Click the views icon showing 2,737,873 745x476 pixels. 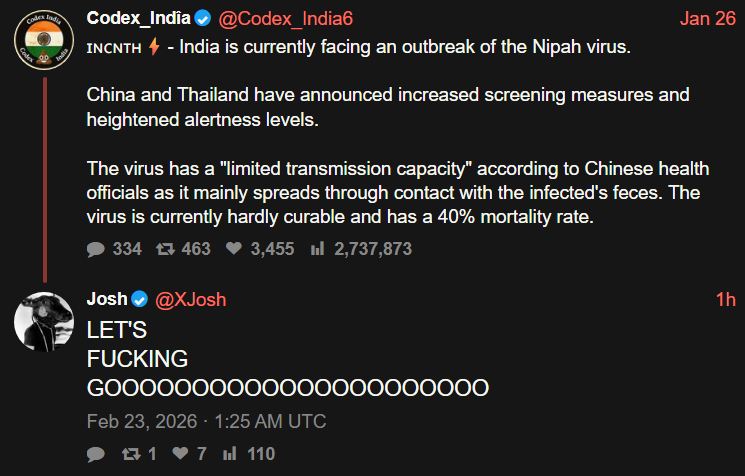318,249
